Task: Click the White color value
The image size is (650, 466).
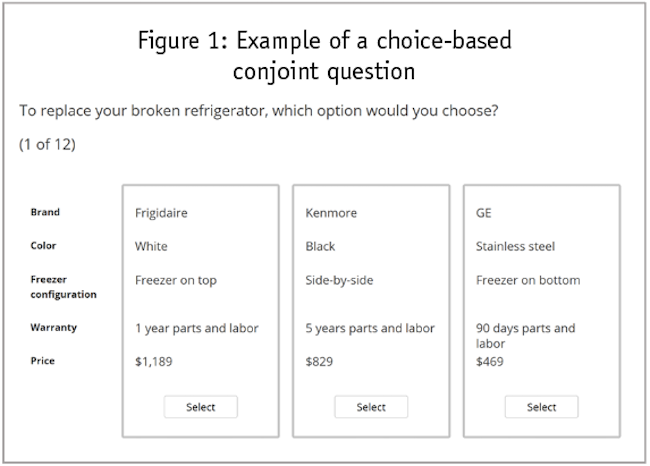Action: click(151, 246)
